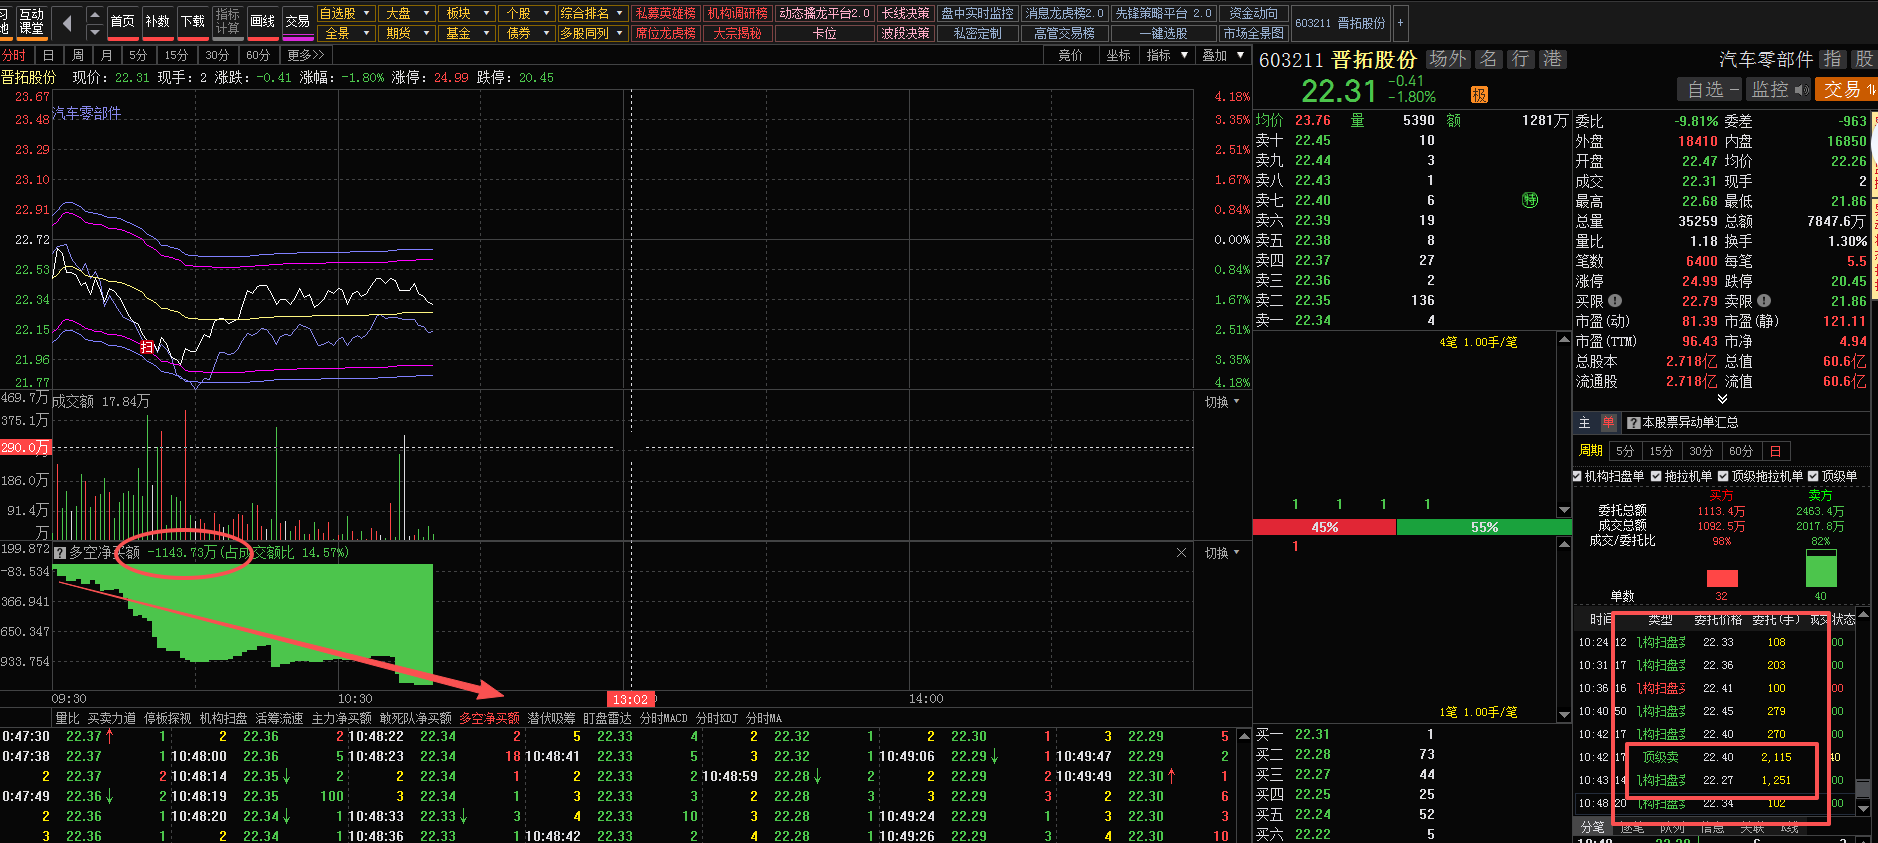Toggle the 顶级单 checkbox
This screenshot has width=1878, height=843.
[1813, 477]
